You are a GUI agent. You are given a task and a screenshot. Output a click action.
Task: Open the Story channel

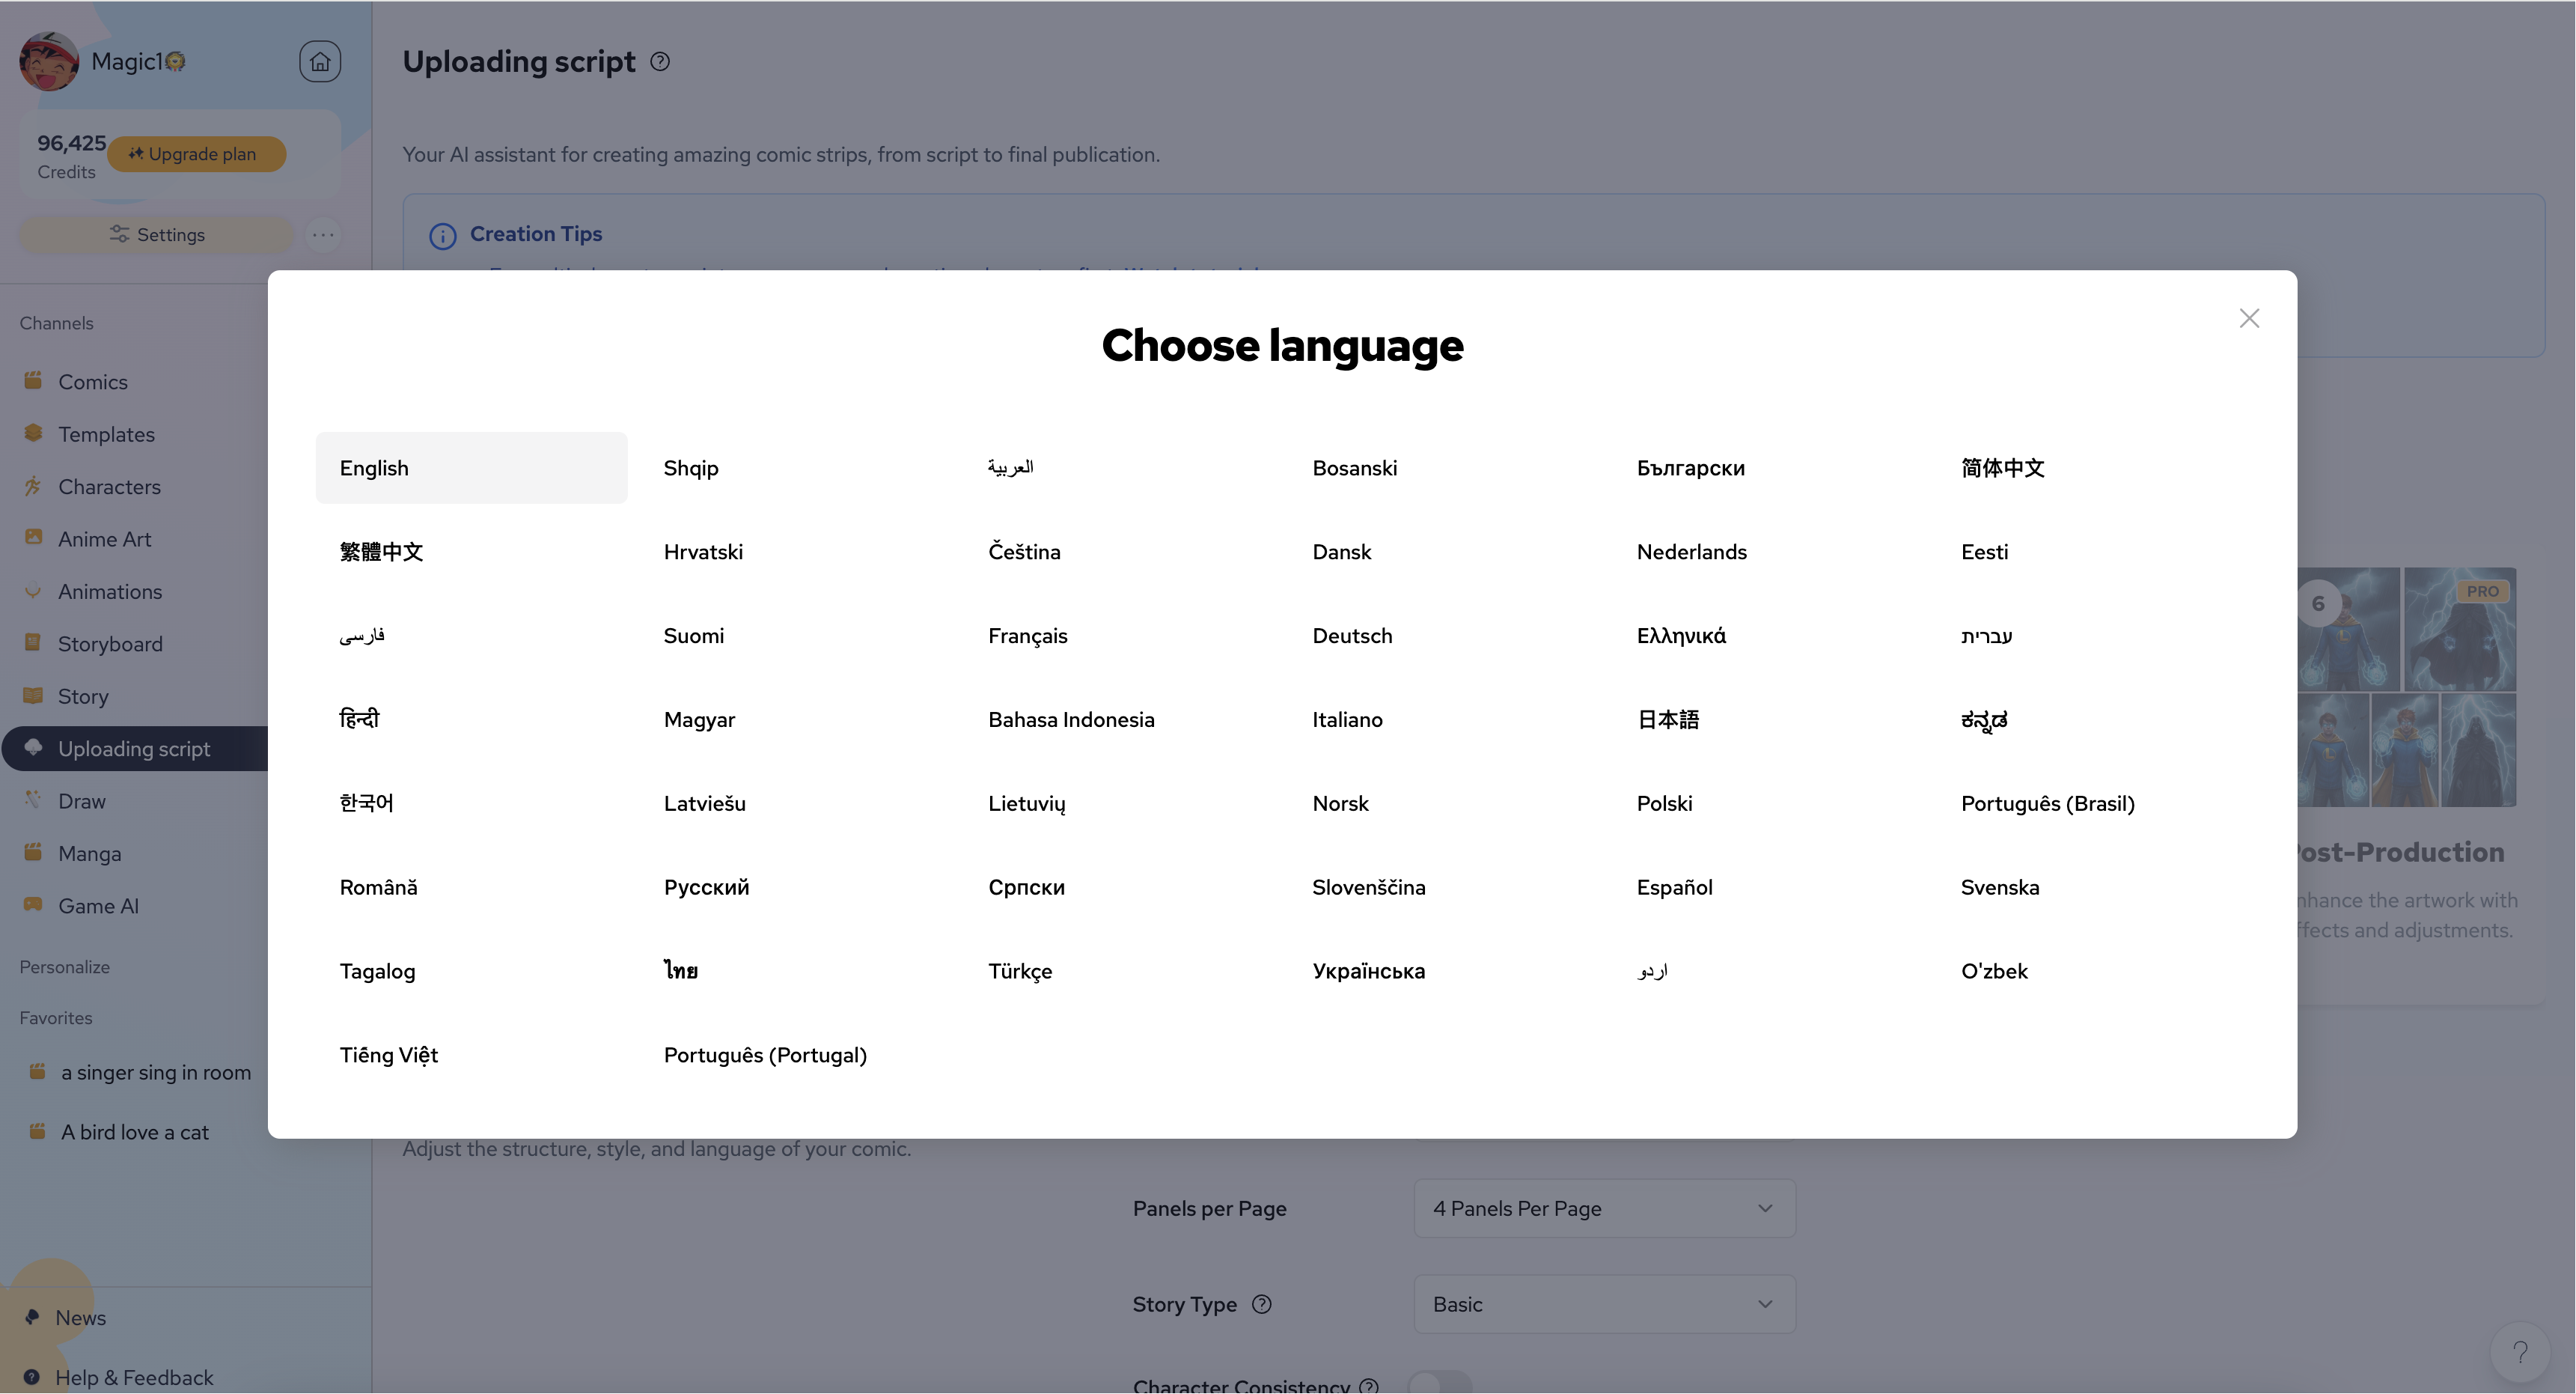pyautogui.click(x=82, y=696)
